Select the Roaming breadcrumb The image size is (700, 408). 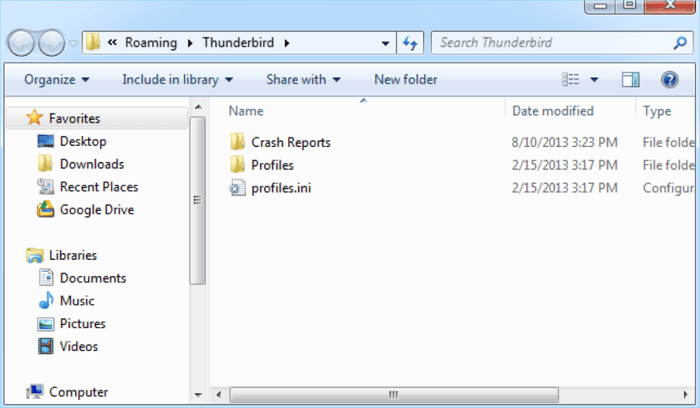click(151, 42)
